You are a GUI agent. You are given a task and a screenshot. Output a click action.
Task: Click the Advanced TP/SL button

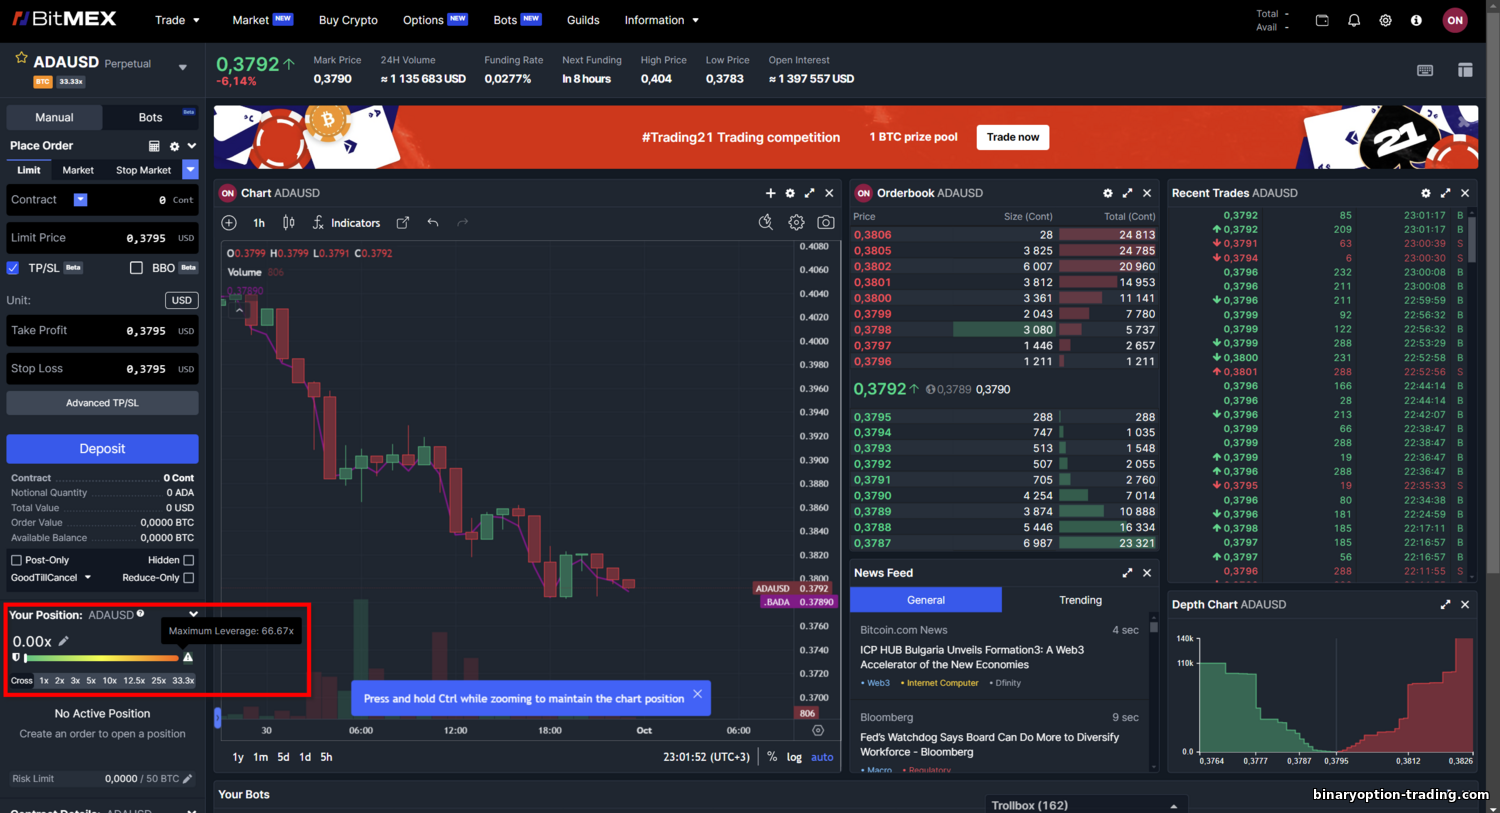(102, 403)
